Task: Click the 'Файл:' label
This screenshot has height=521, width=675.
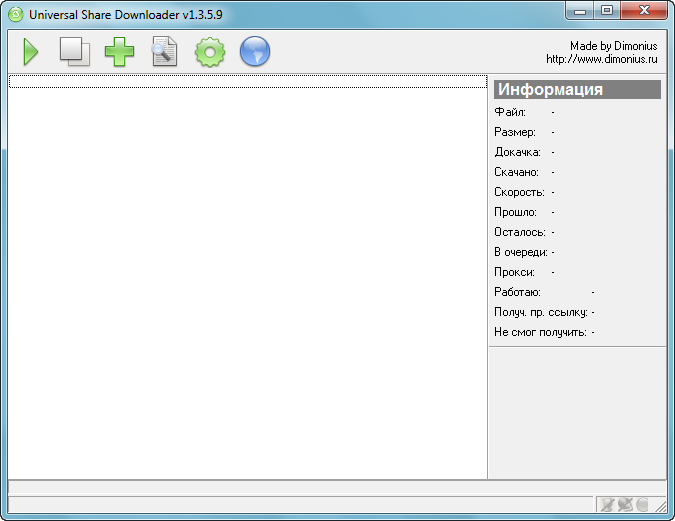Action: (510, 112)
